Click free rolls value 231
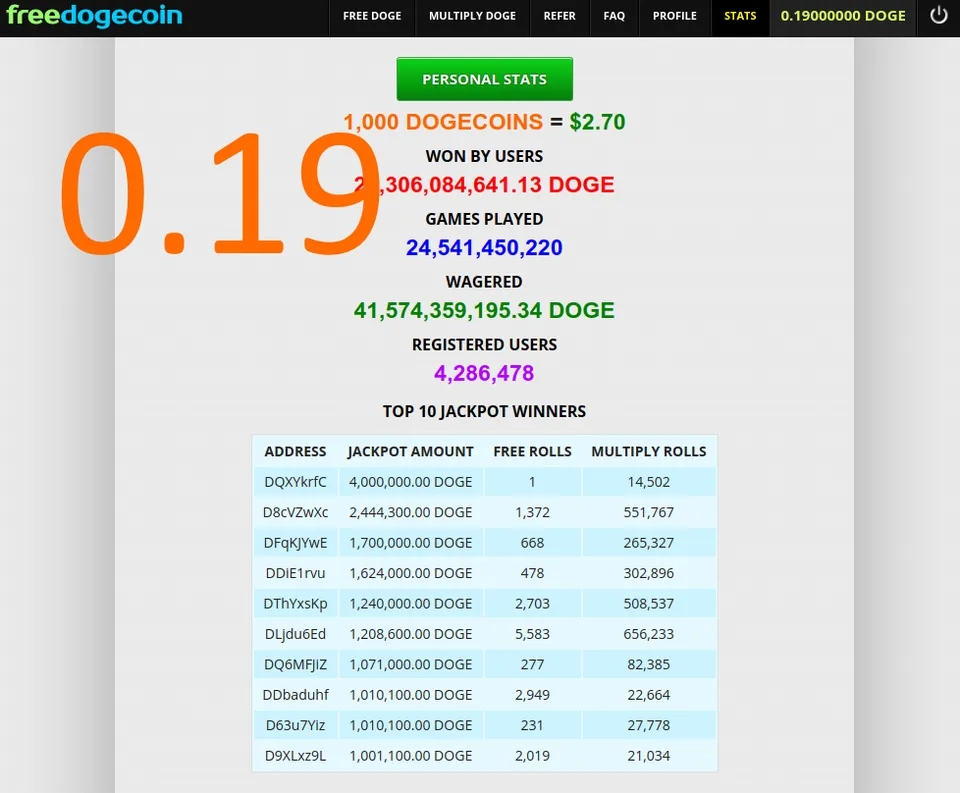Screen dimensions: 960x793 pyautogui.click(x=532, y=726)
